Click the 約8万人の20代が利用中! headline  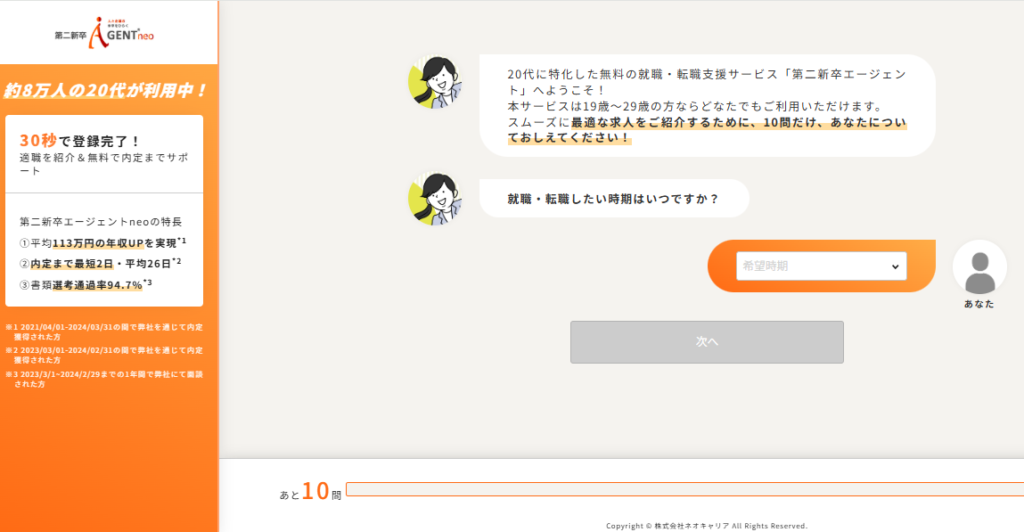tap(105, 90)
